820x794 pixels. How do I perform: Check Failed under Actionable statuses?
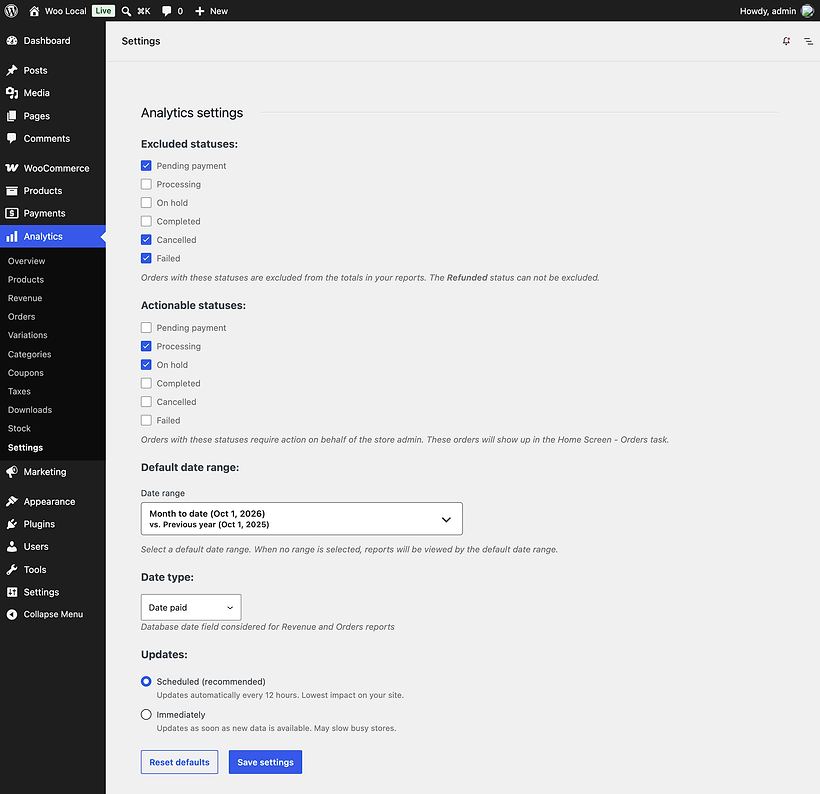pos(146,420)
